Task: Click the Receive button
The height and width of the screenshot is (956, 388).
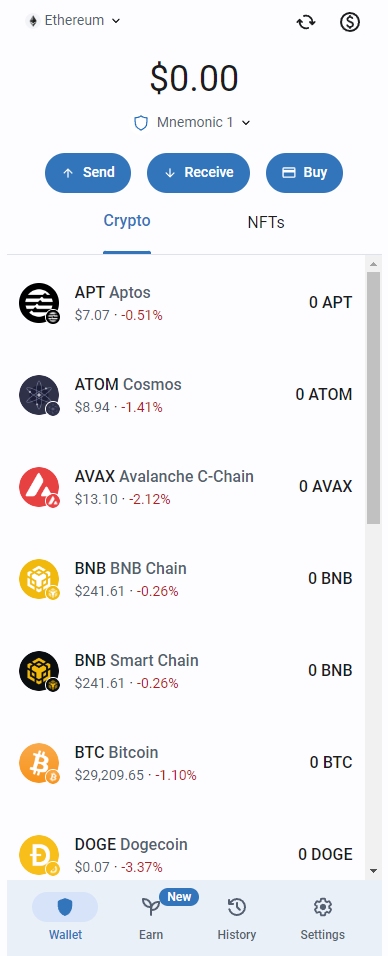Action: coord(198,173)
